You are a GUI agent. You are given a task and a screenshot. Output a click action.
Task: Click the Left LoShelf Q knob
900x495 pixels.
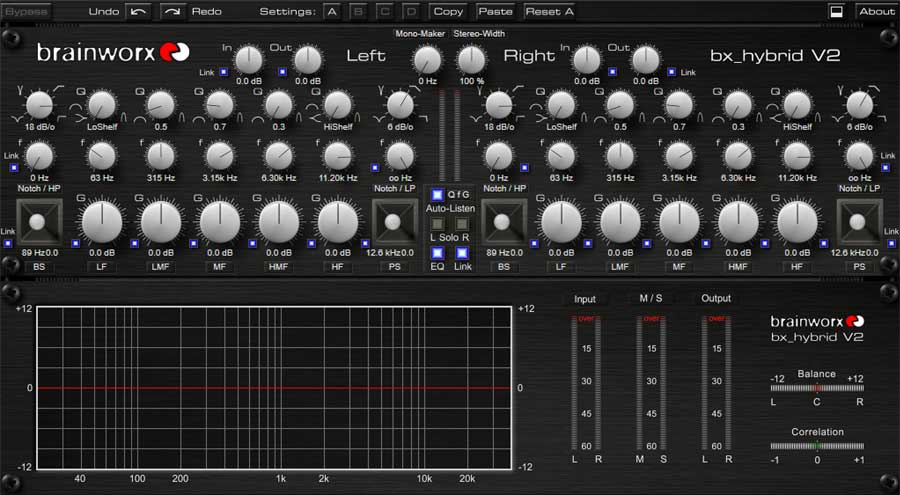coord(102,105)
